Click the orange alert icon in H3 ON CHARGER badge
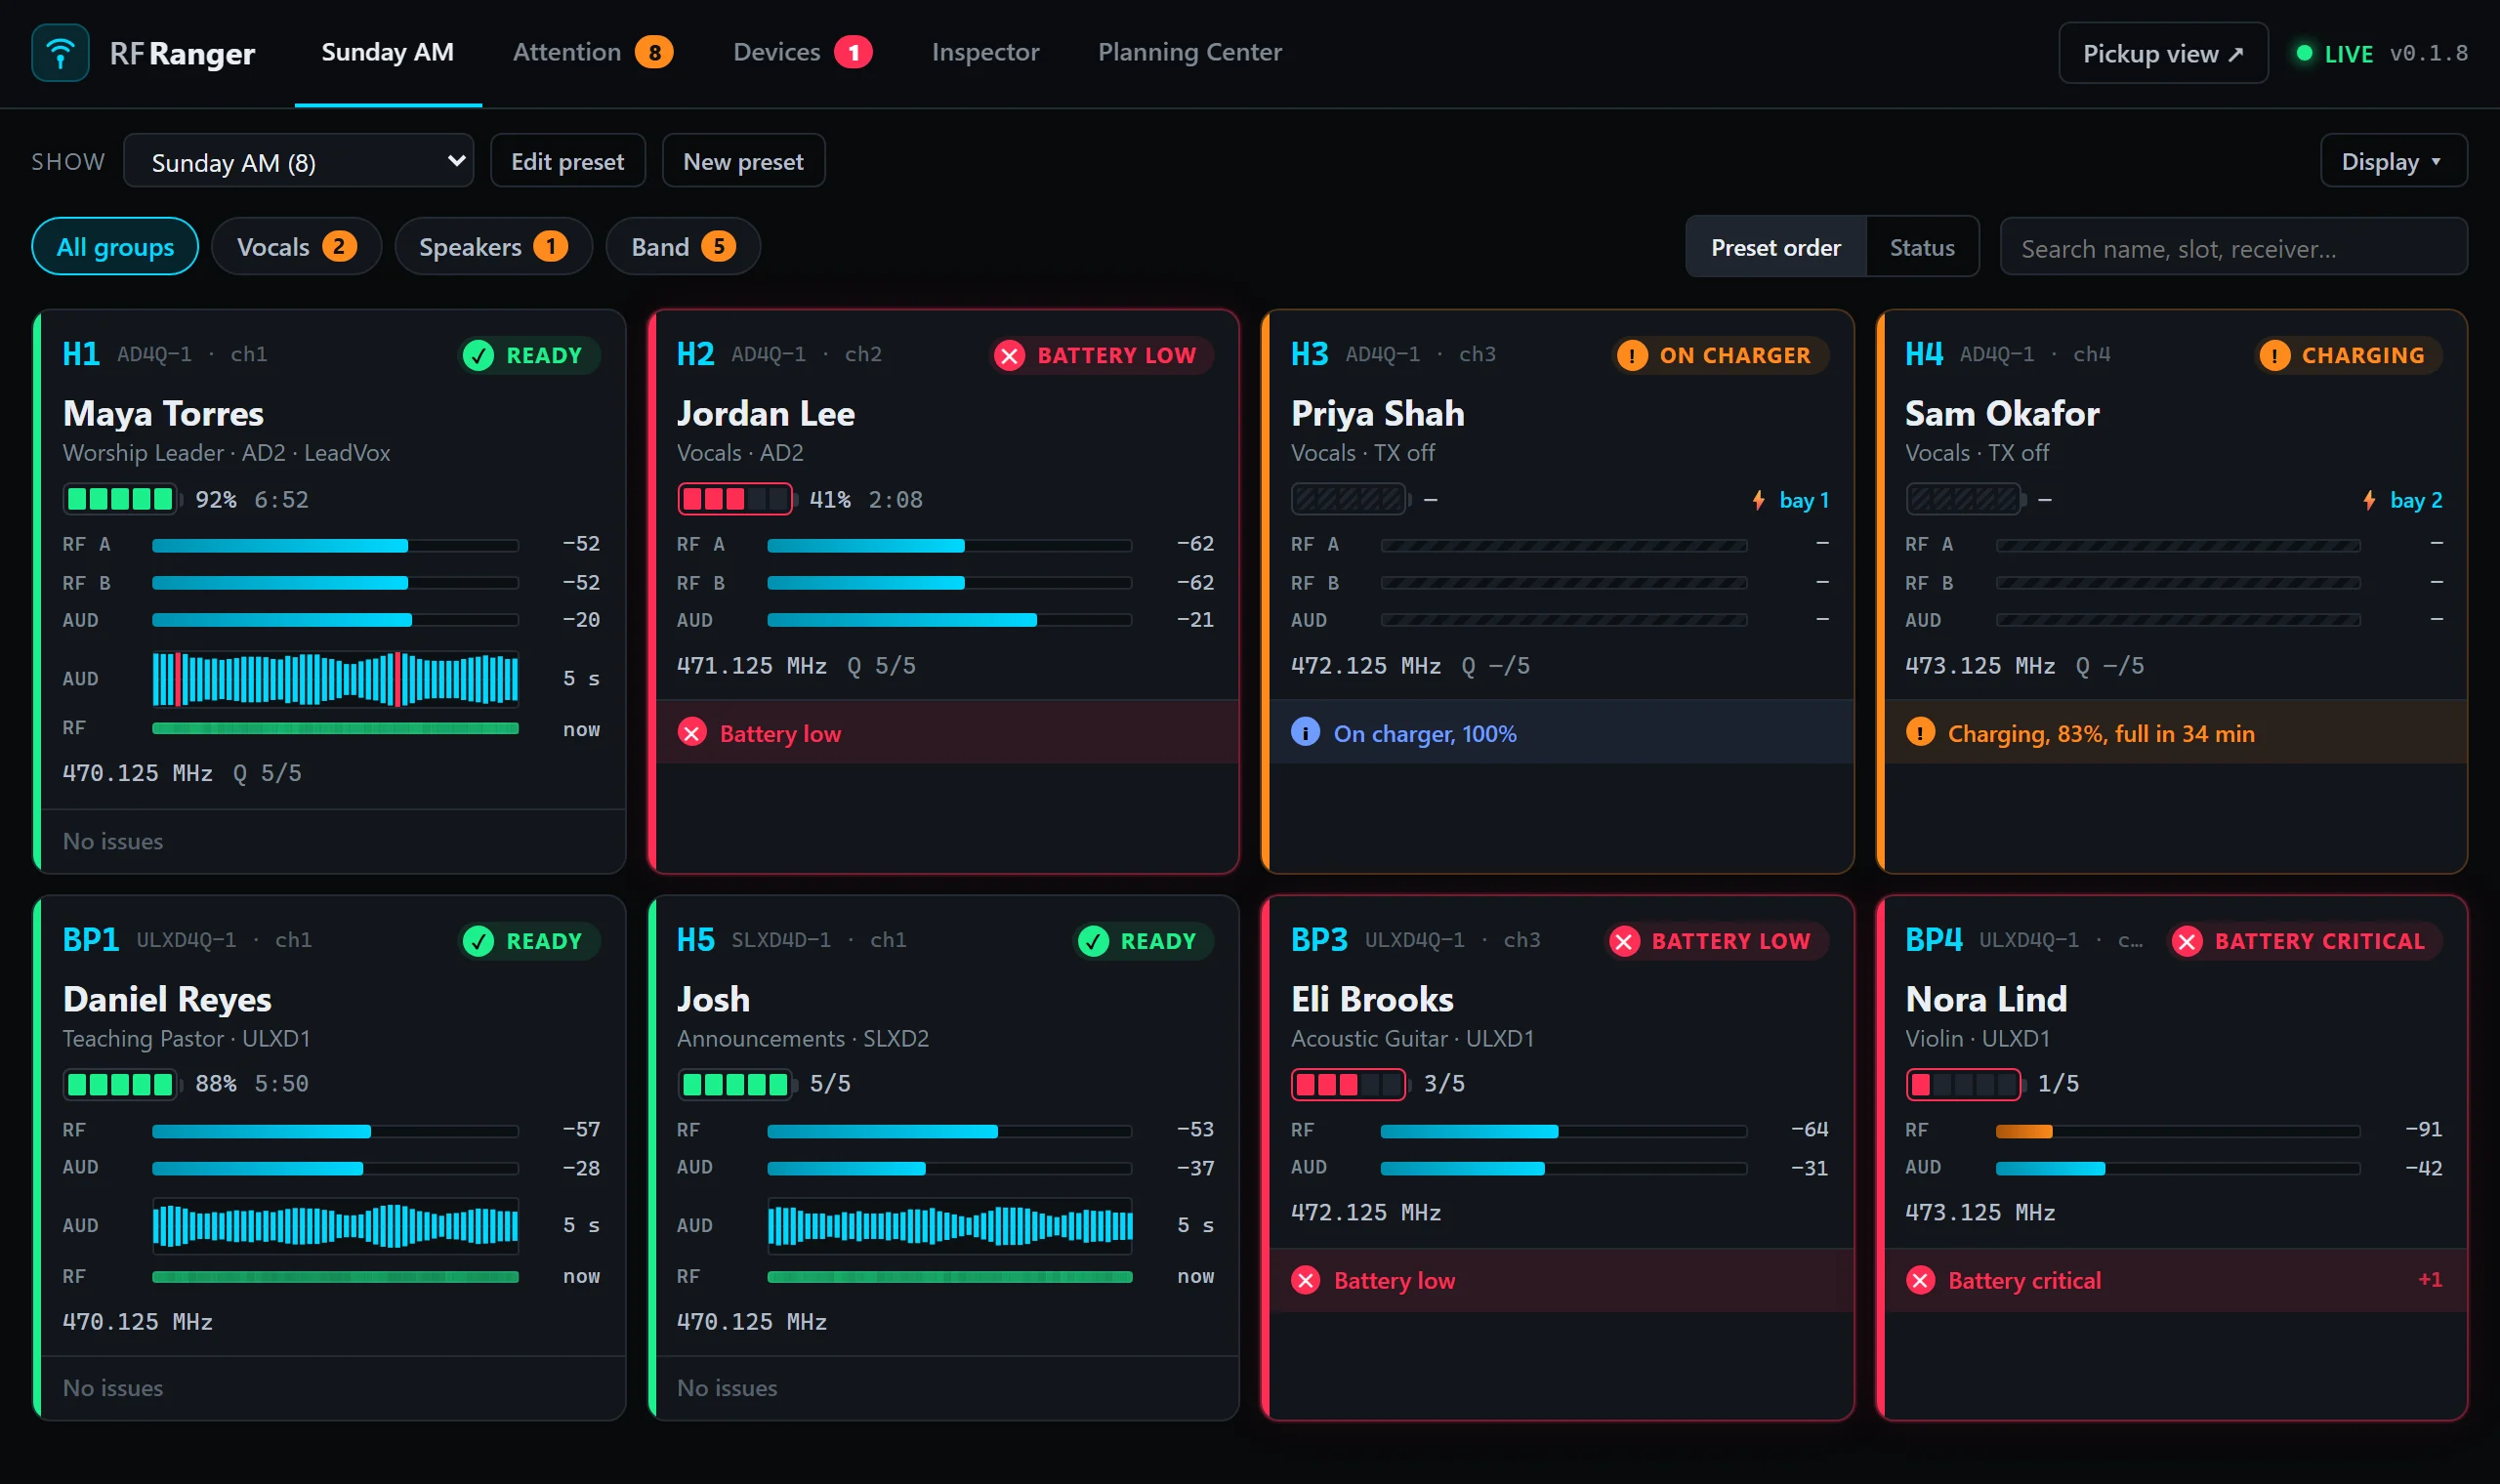The image size is (2500, 1484). point(1631,356)
